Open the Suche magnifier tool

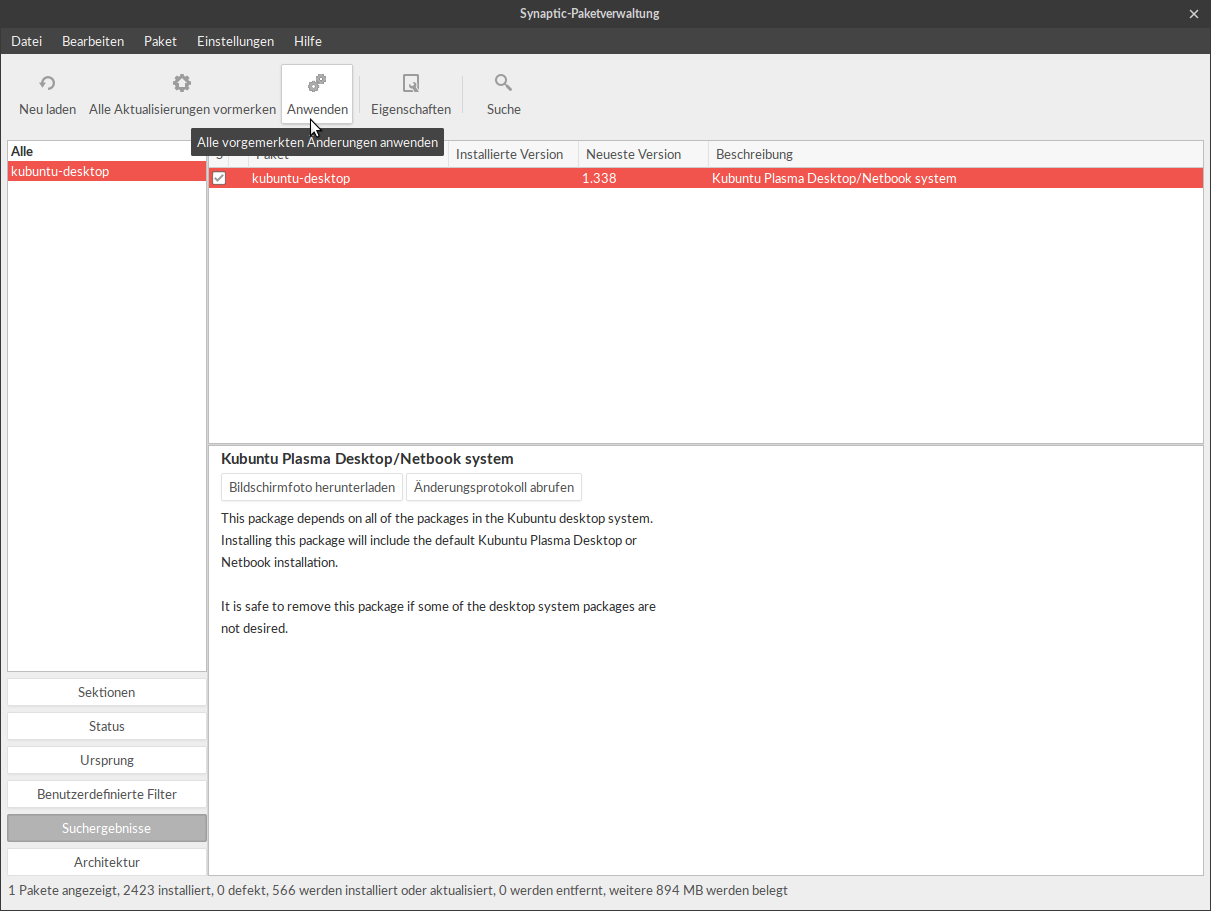pyautogui.click(x=504, y=95)
